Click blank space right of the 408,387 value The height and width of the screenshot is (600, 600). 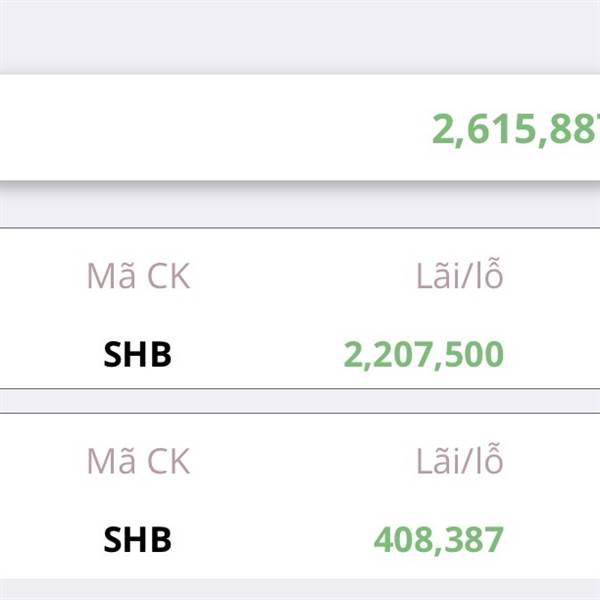[x=552, y=540]
